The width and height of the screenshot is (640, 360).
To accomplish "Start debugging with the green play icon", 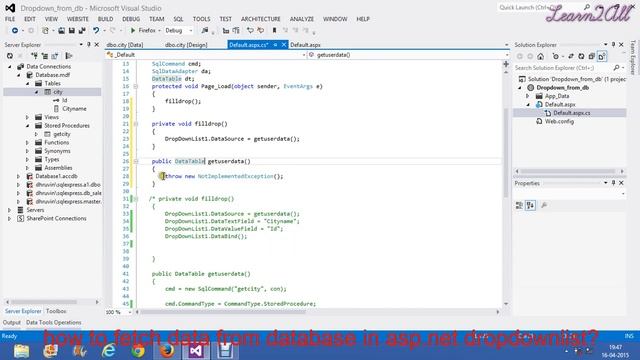I will [x=133, y=31].
